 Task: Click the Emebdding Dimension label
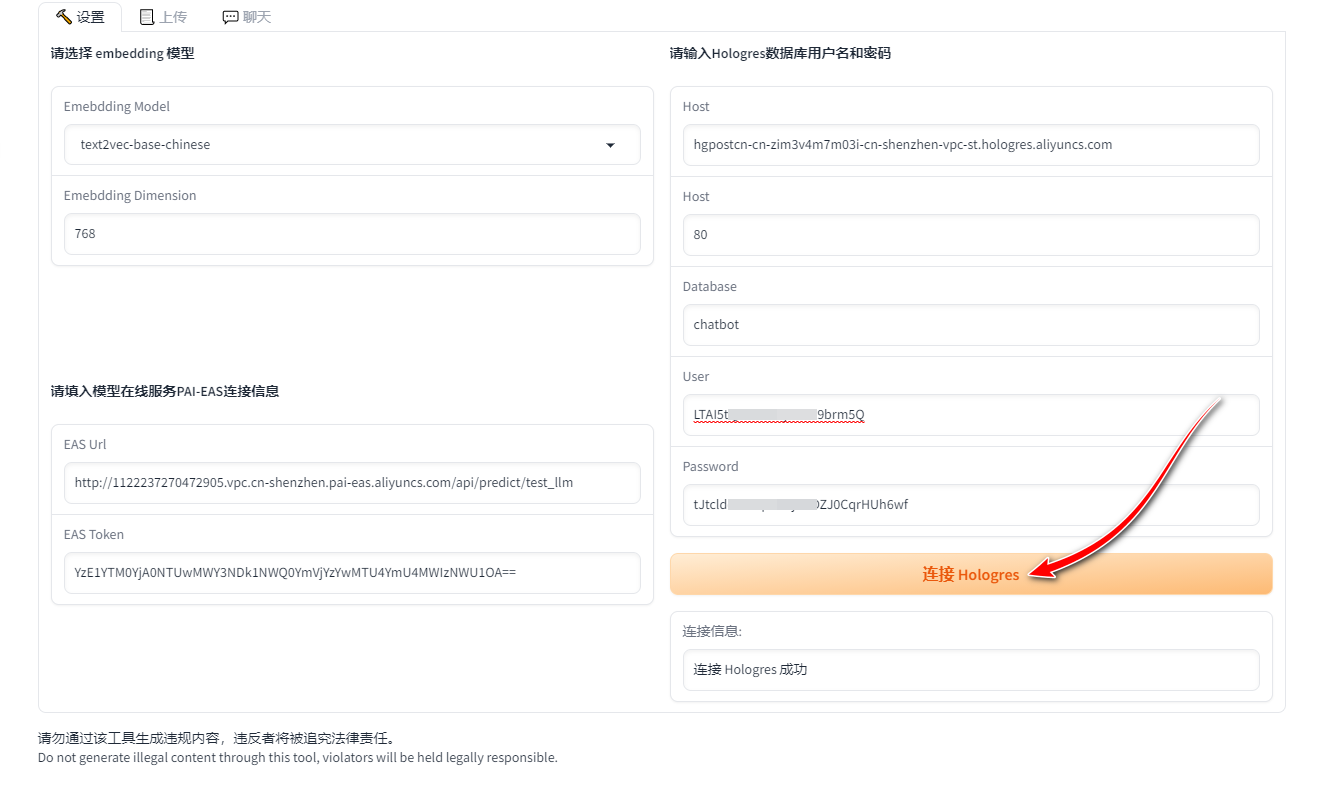point(130,196)
